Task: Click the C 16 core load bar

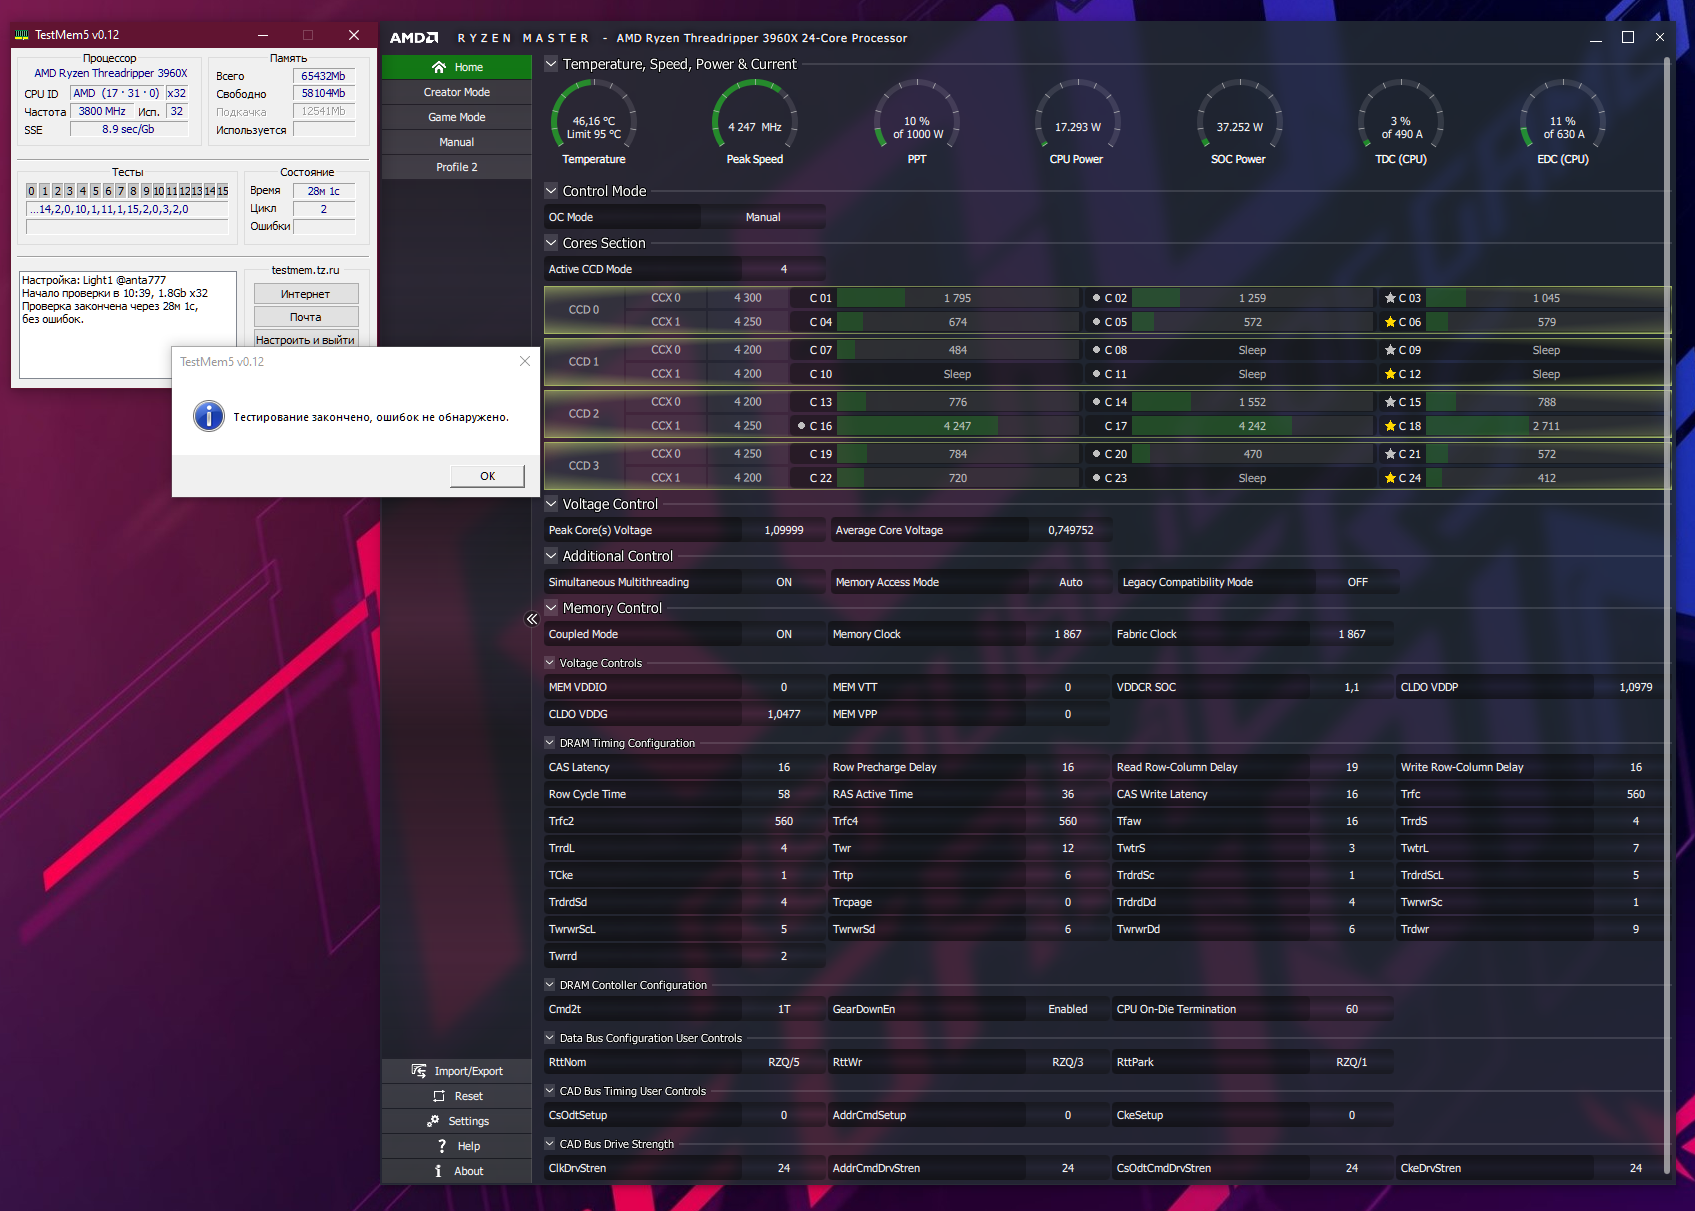Action: [958, 426]
